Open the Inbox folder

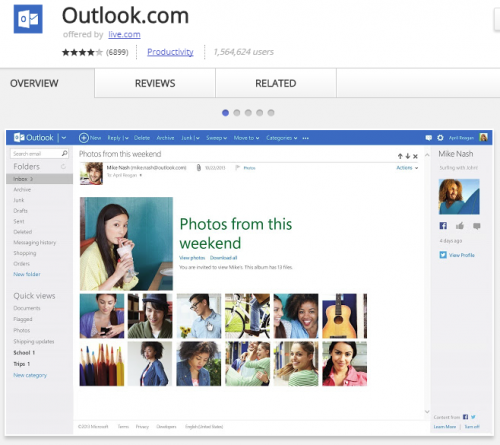point(39,179)
